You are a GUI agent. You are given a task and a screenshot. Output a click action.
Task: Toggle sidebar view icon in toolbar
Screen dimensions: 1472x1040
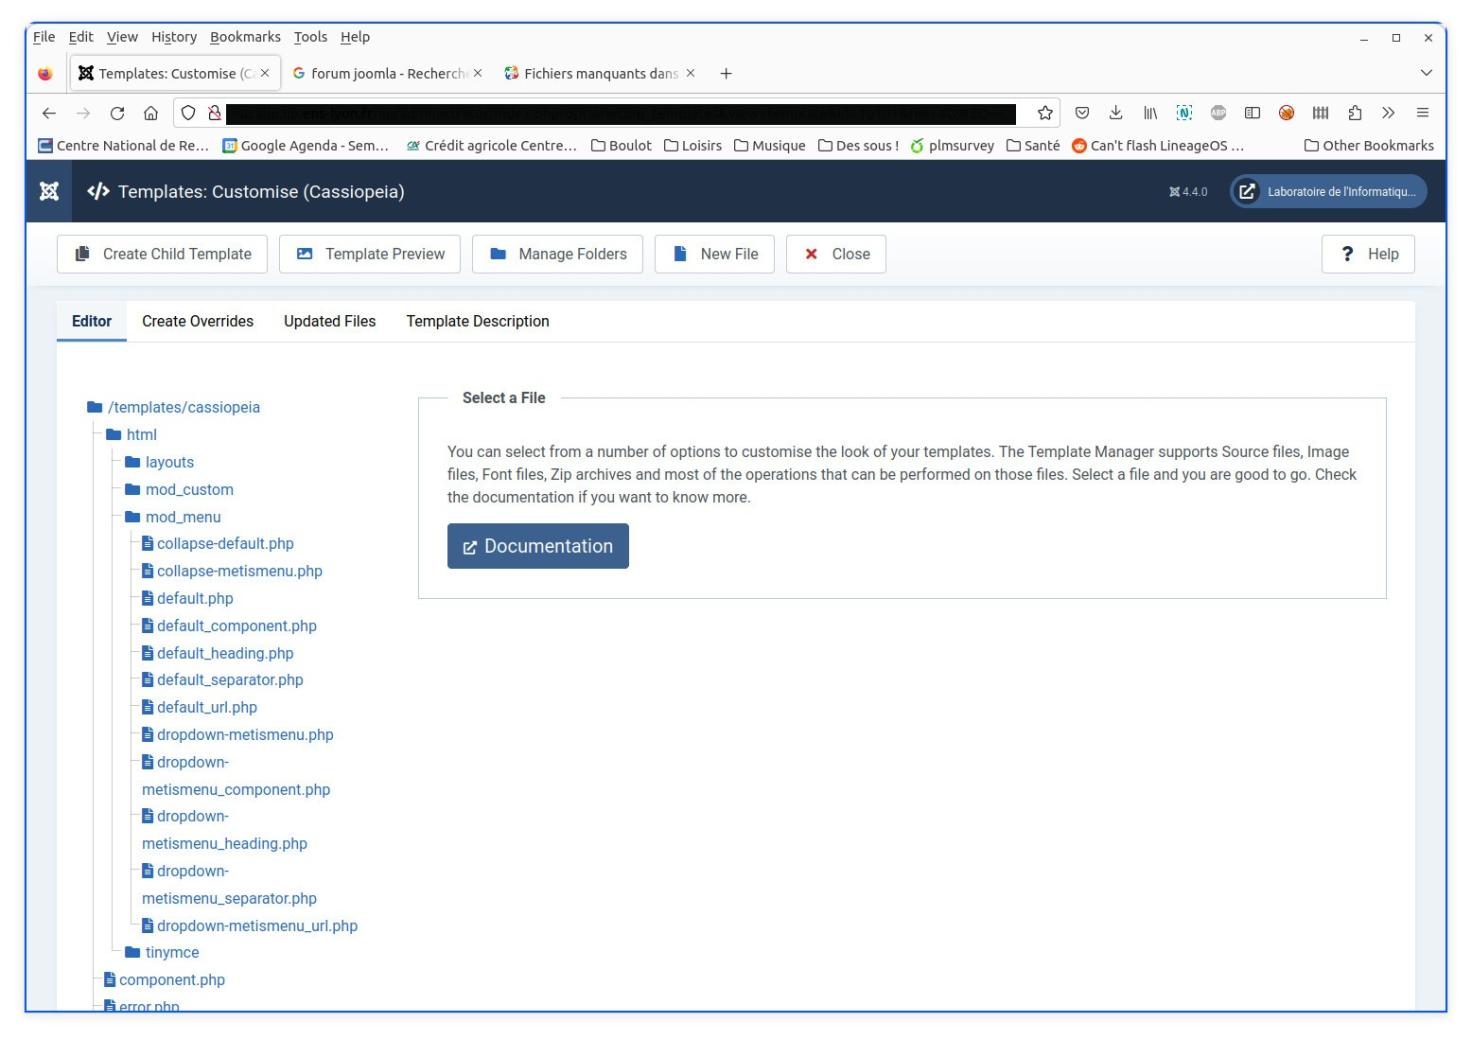[1252, 113]
